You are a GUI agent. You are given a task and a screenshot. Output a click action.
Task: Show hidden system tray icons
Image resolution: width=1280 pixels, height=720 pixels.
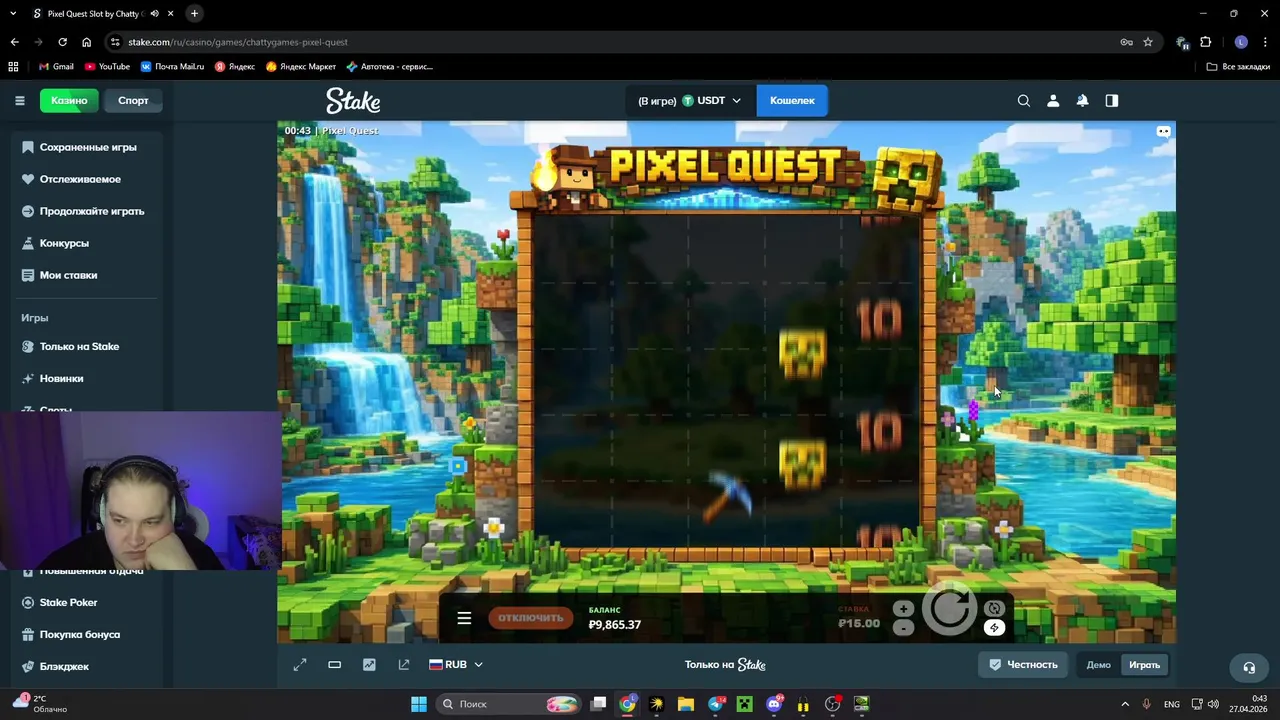pos(1125,704)
